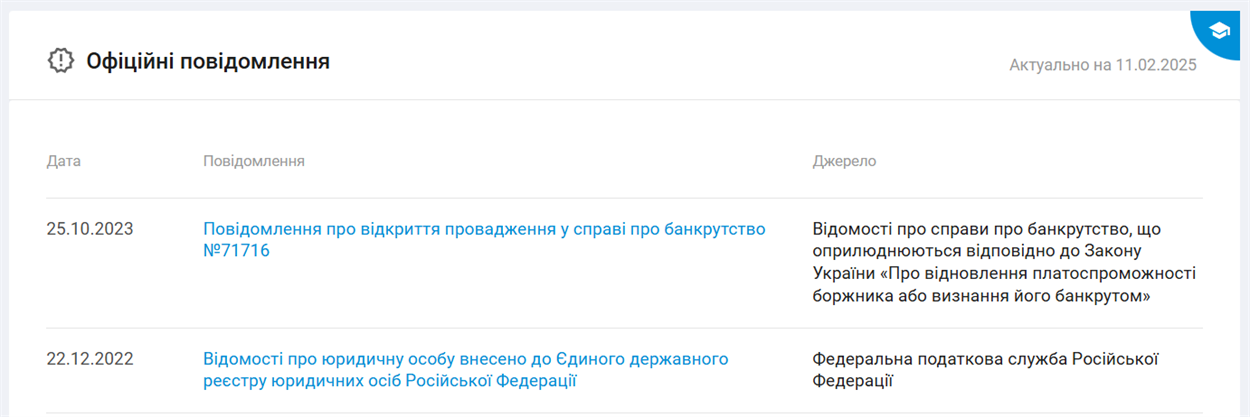The image size is (1250, 417).
Task: Open the Russian Federation legal entities registry link
Action: 465,359
